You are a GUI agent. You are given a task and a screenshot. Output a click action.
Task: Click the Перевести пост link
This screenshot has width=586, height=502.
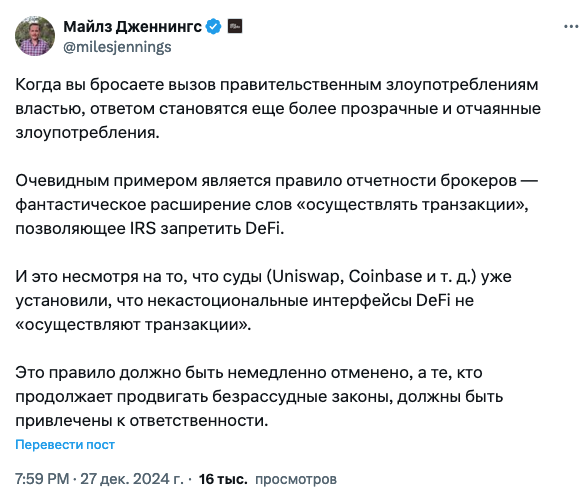65,444
